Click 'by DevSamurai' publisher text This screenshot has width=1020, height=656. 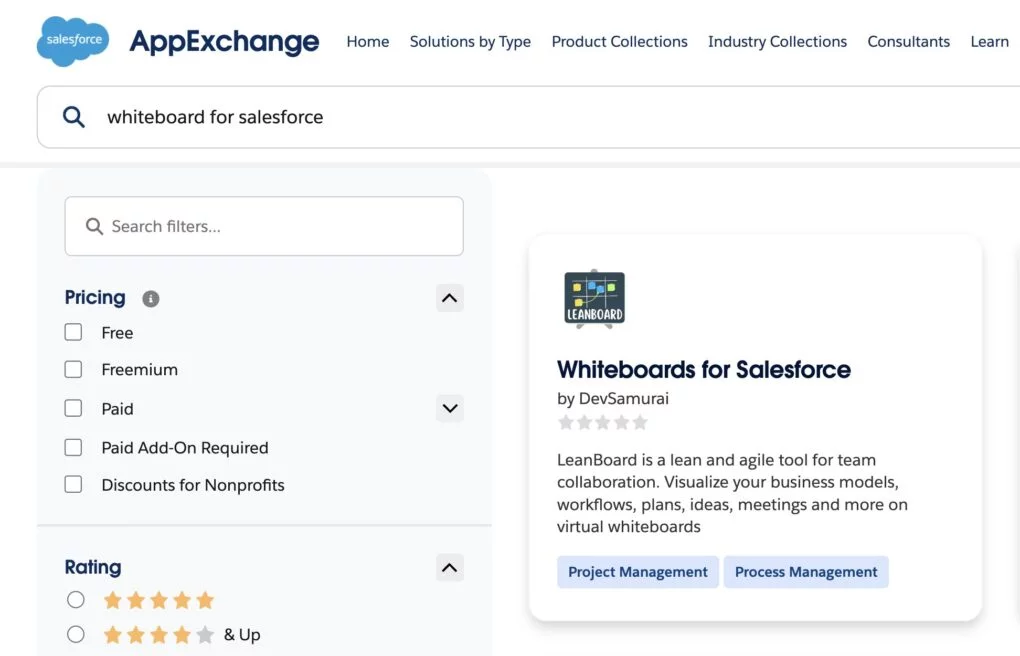click(613, 398)
